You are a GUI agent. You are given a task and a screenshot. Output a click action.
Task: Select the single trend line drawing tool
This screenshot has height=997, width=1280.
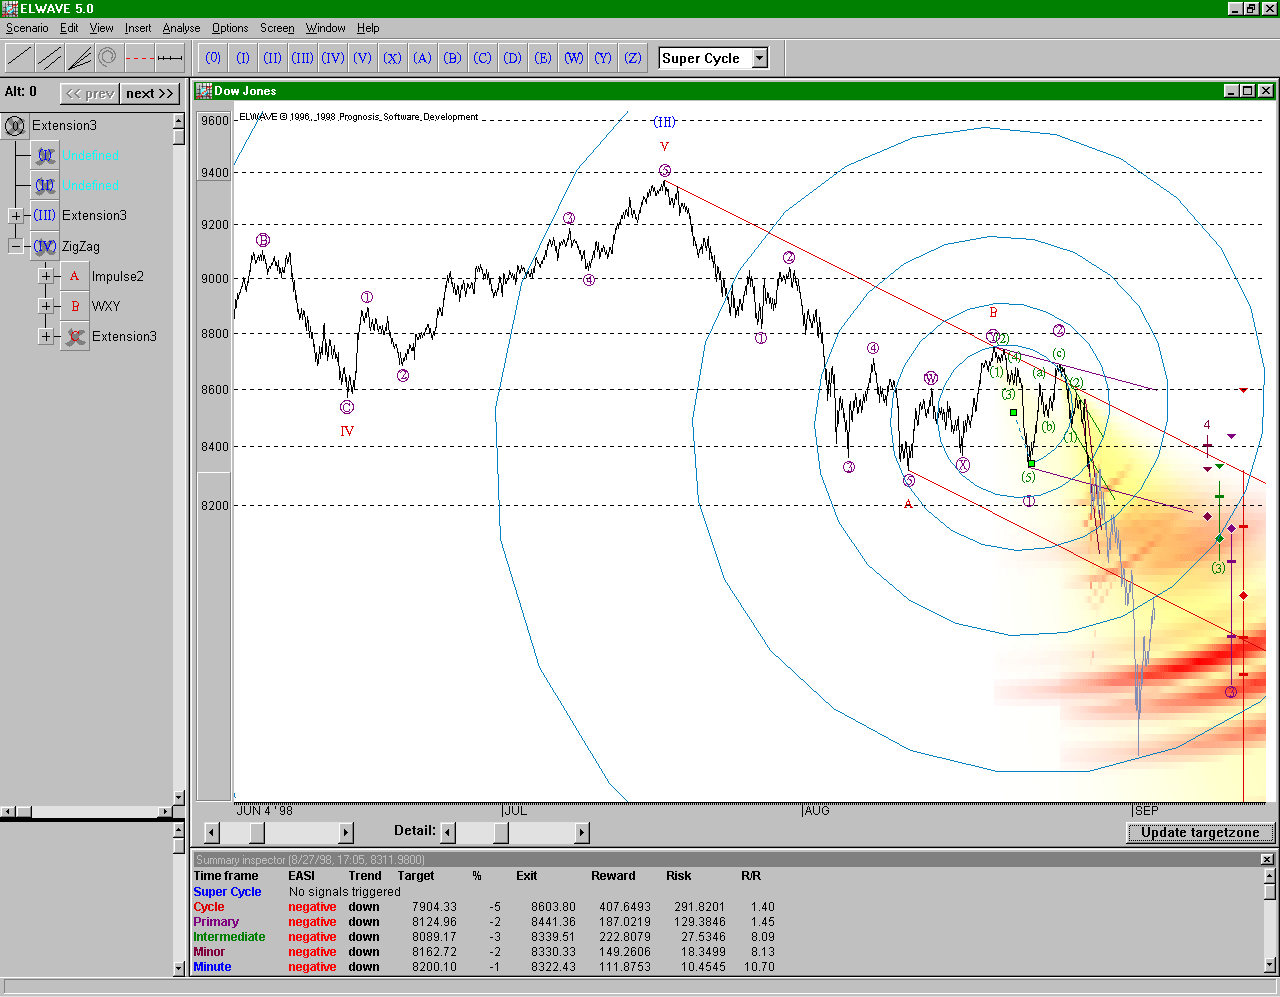[20, 58]
